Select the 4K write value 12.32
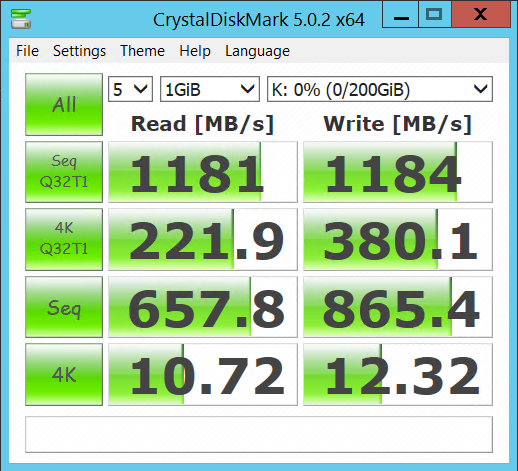This screenshot has width=518, height=471. click(398, 374)
